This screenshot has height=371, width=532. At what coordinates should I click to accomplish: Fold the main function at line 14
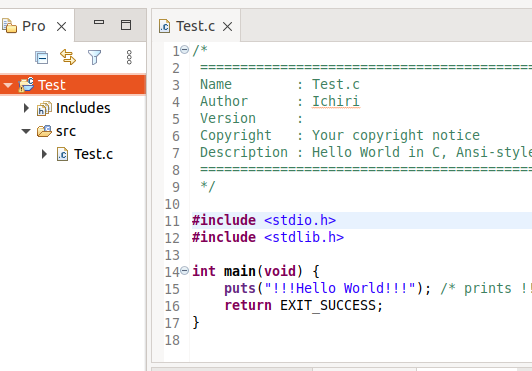point(184,271)
